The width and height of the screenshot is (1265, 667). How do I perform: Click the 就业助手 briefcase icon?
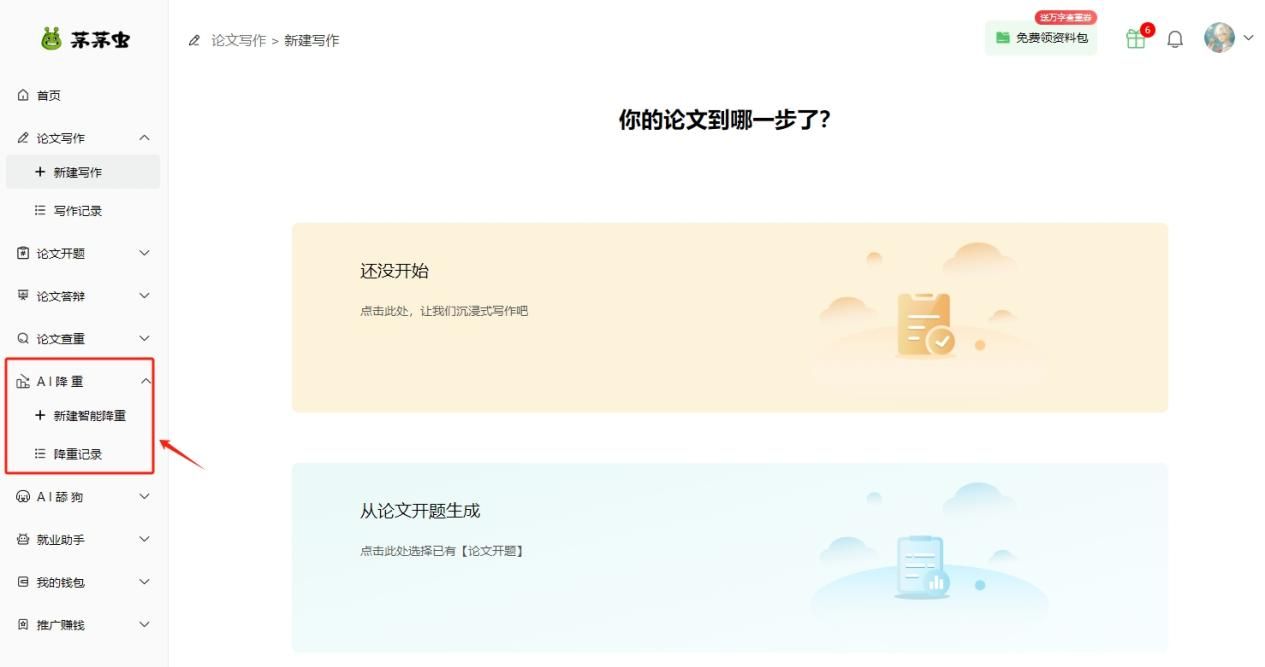[23, 540]
